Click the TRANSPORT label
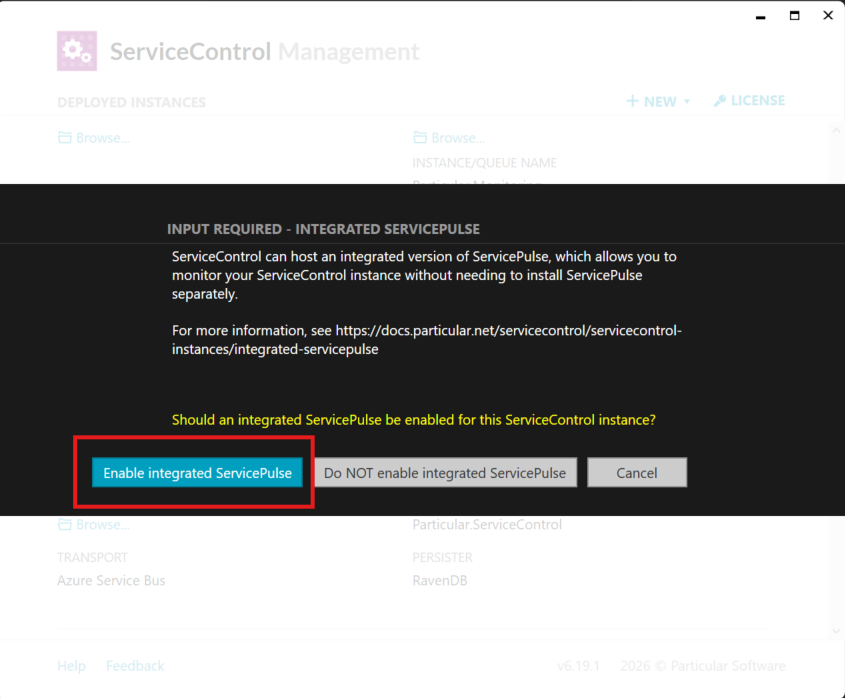845x698 pixels. [x=92, y=557]
